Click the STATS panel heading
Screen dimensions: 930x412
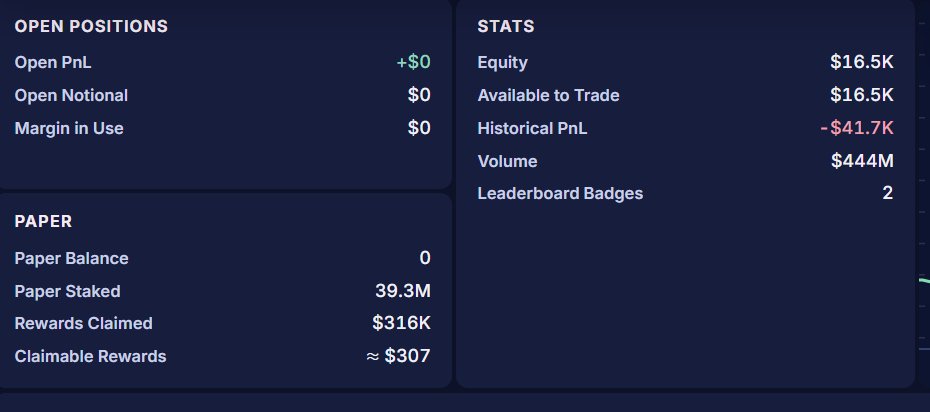click(x=506, y=27)
